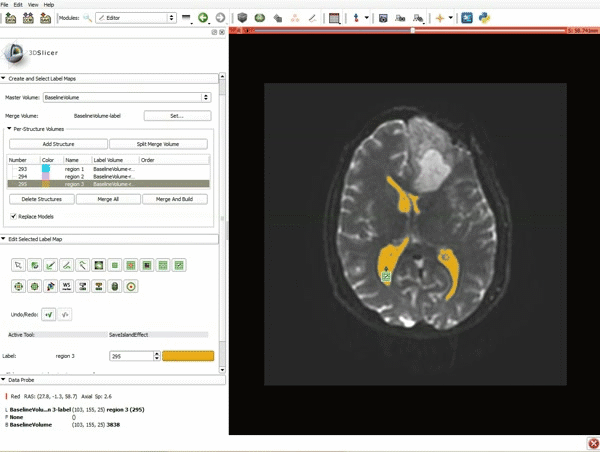The image size is (600, 452).
Task: Open the Master Volume dropdown
Action: 126,97
